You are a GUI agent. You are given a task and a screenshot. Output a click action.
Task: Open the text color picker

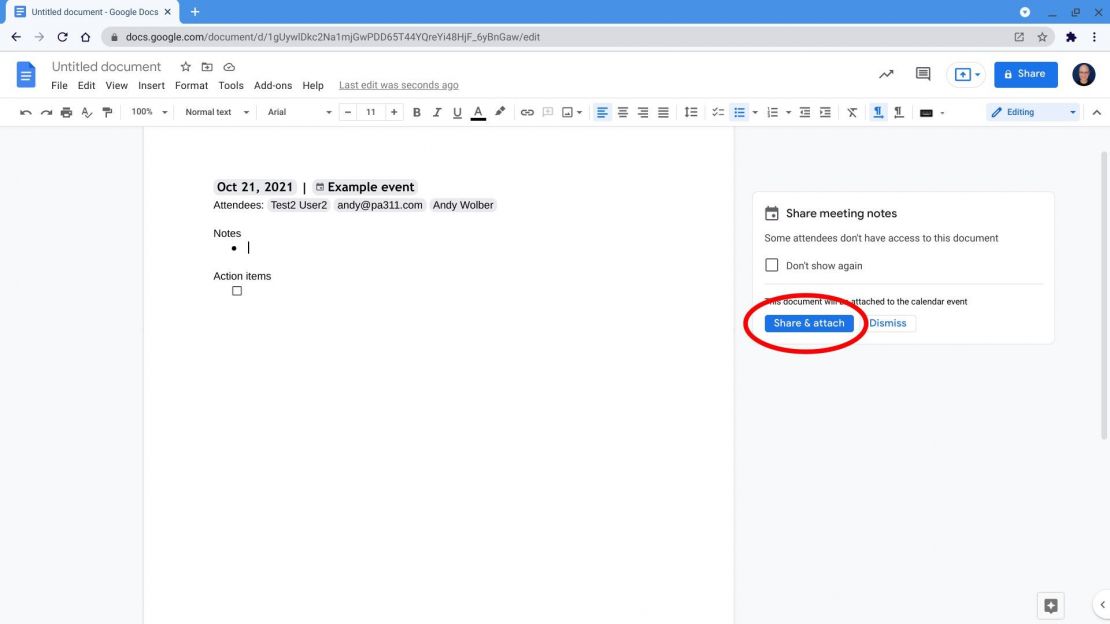478,112
